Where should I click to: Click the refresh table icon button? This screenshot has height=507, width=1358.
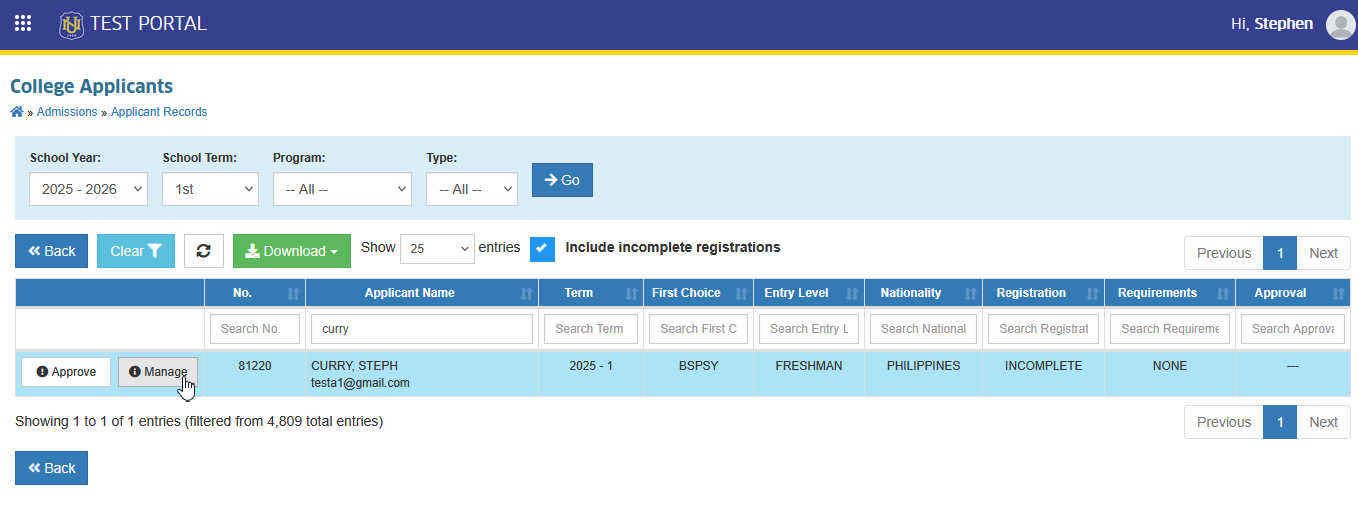(x=204, y=251)
